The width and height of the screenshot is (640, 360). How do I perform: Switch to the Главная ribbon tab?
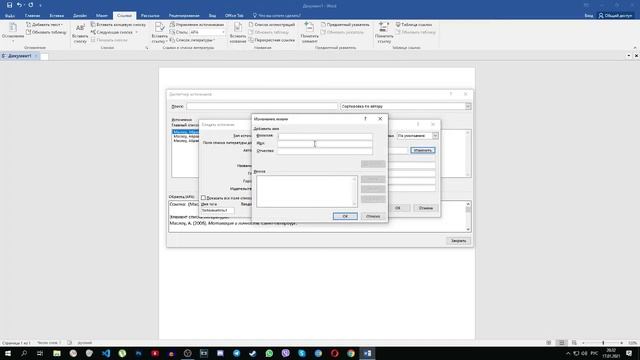coord(32,16)
